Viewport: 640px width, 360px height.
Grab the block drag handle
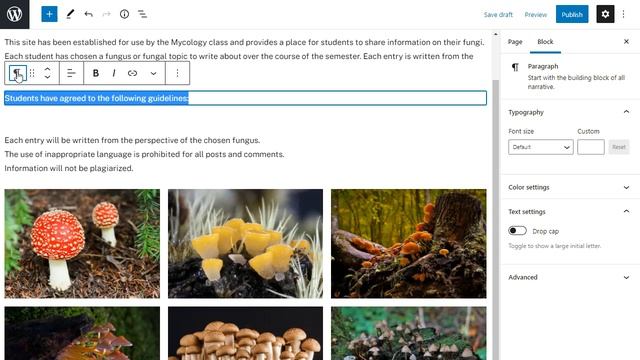(x=32, y=73)
